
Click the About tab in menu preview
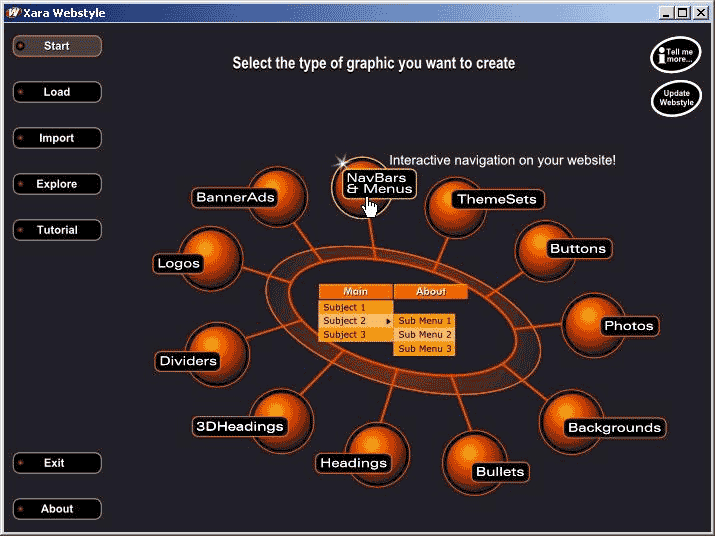tap(430, 291)
